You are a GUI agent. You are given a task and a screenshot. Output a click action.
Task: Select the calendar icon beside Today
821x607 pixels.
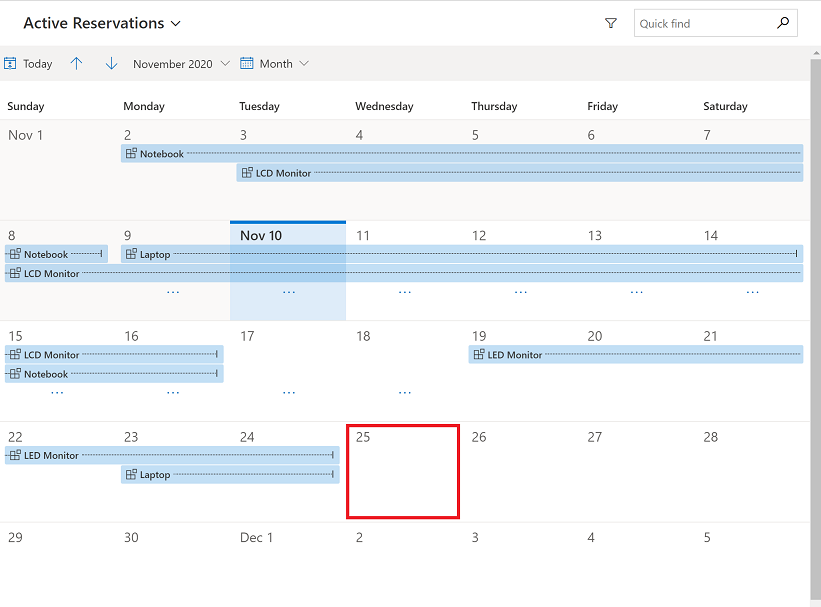click(11, 63)
